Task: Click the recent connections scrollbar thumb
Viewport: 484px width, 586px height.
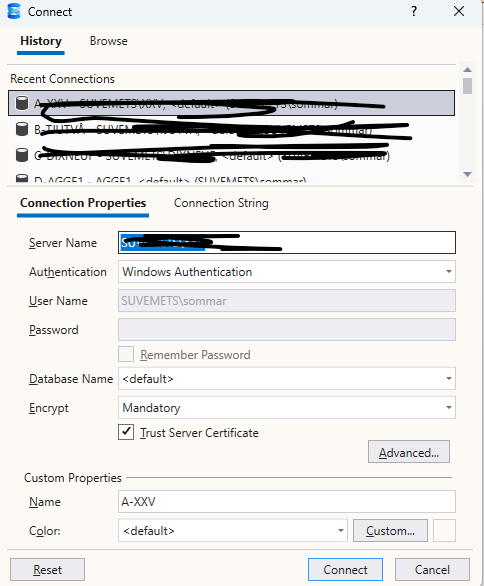Action: click(467, 86)
